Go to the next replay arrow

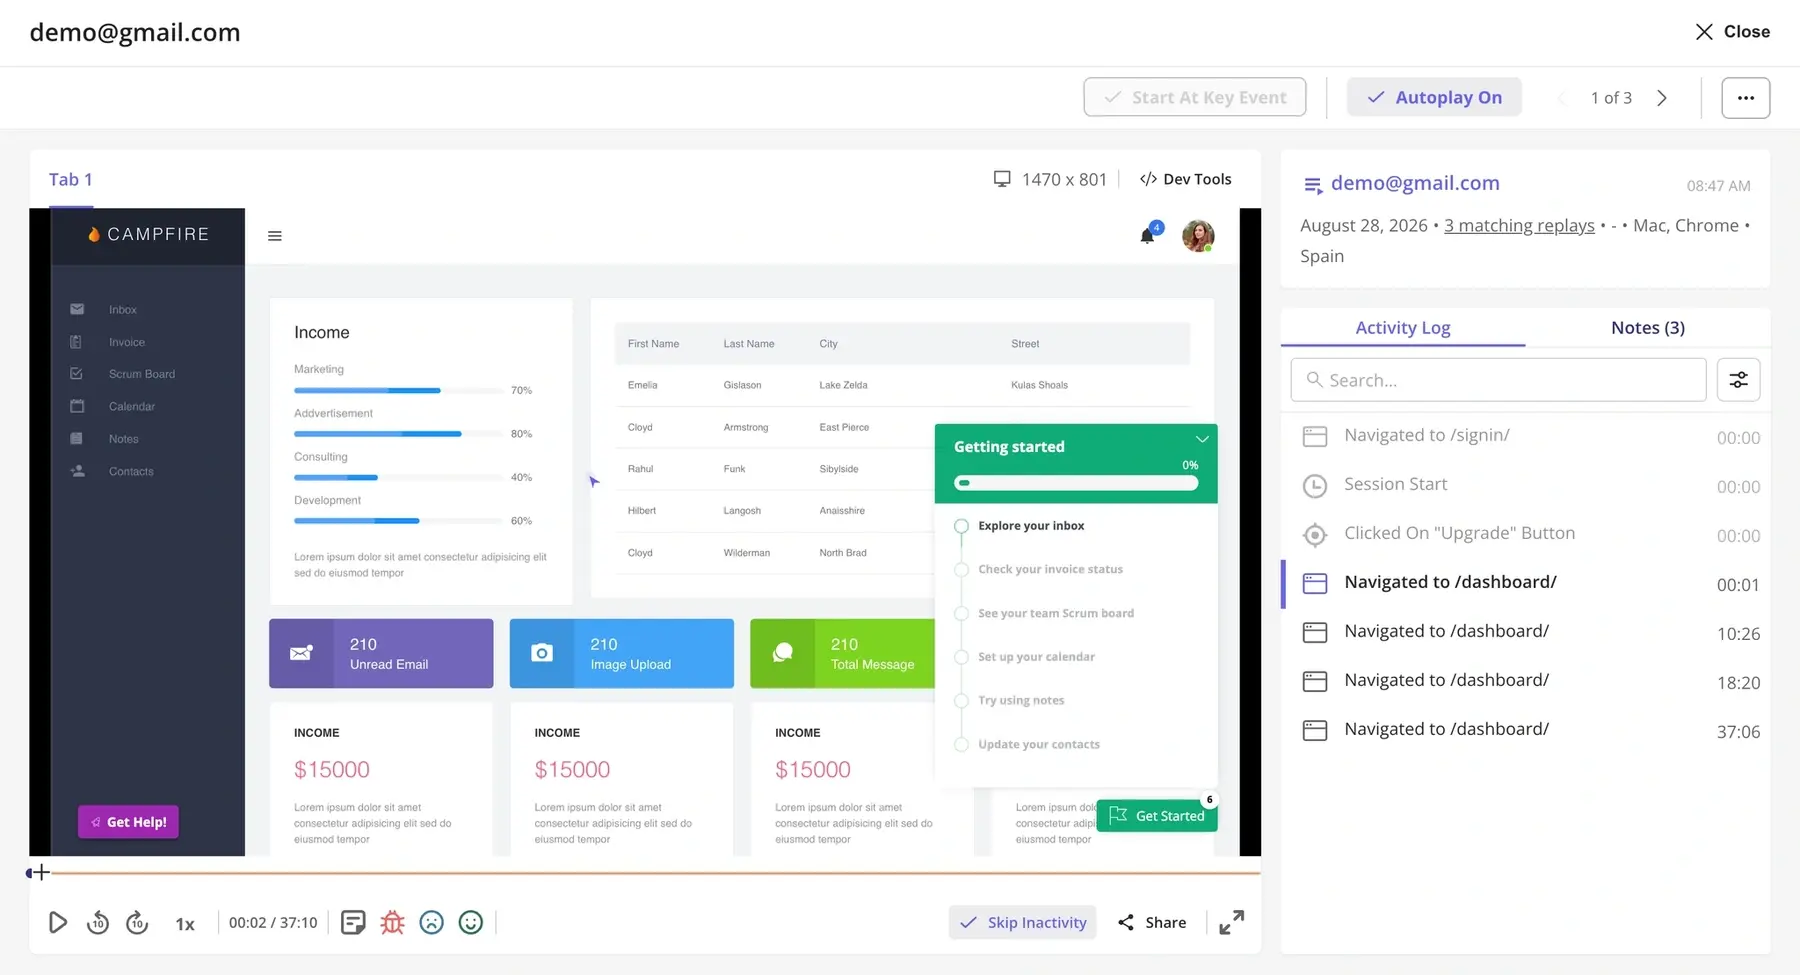tap(1662, 98)
